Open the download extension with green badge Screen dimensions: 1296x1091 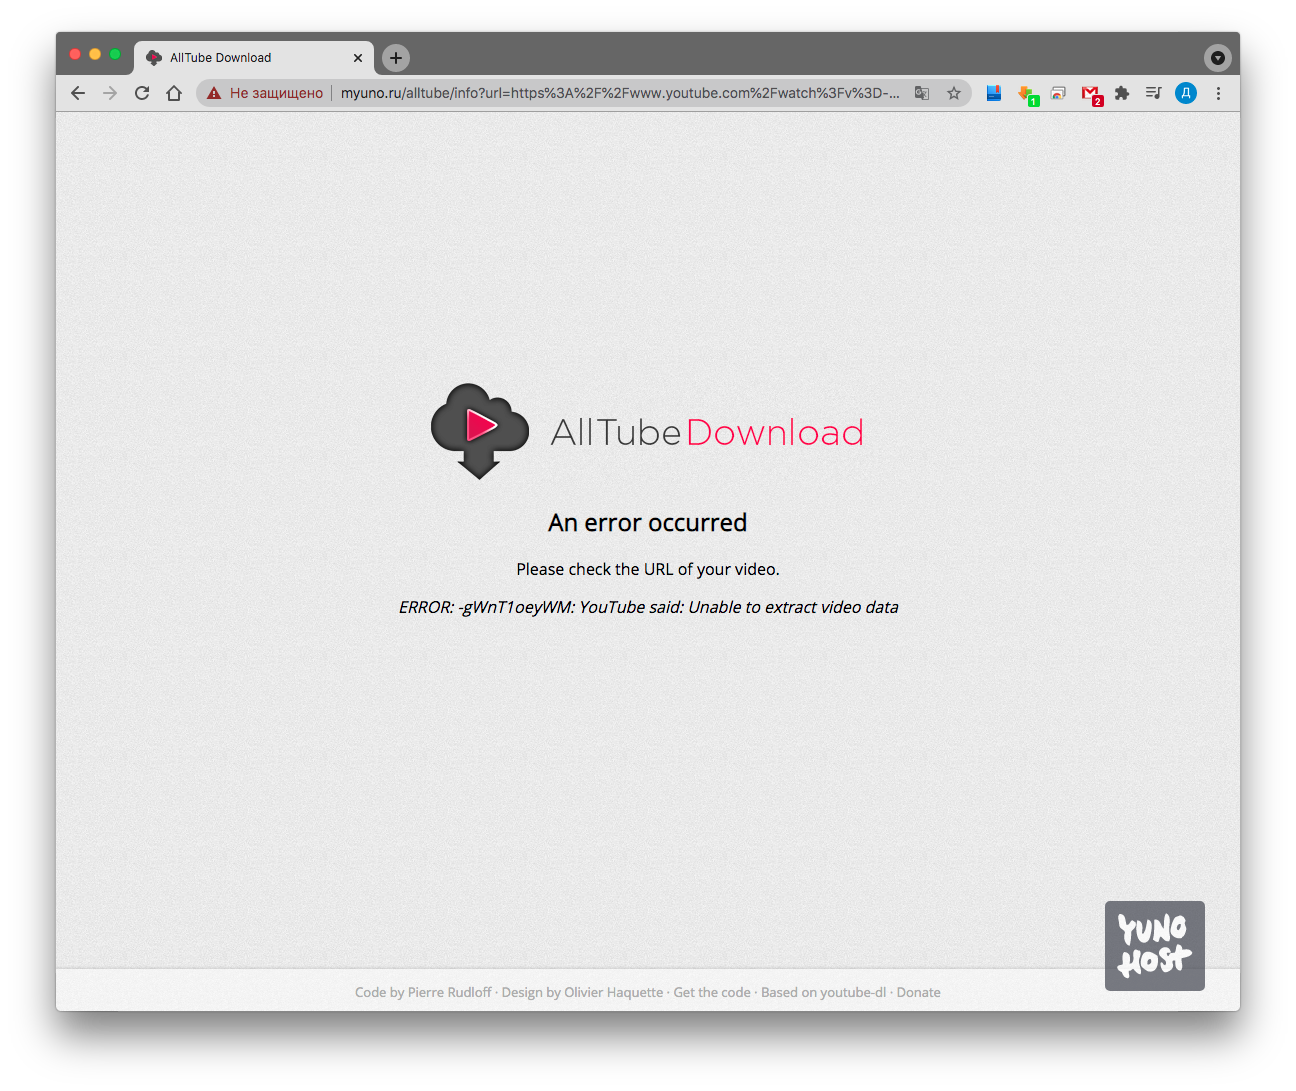click(1027, 95)
